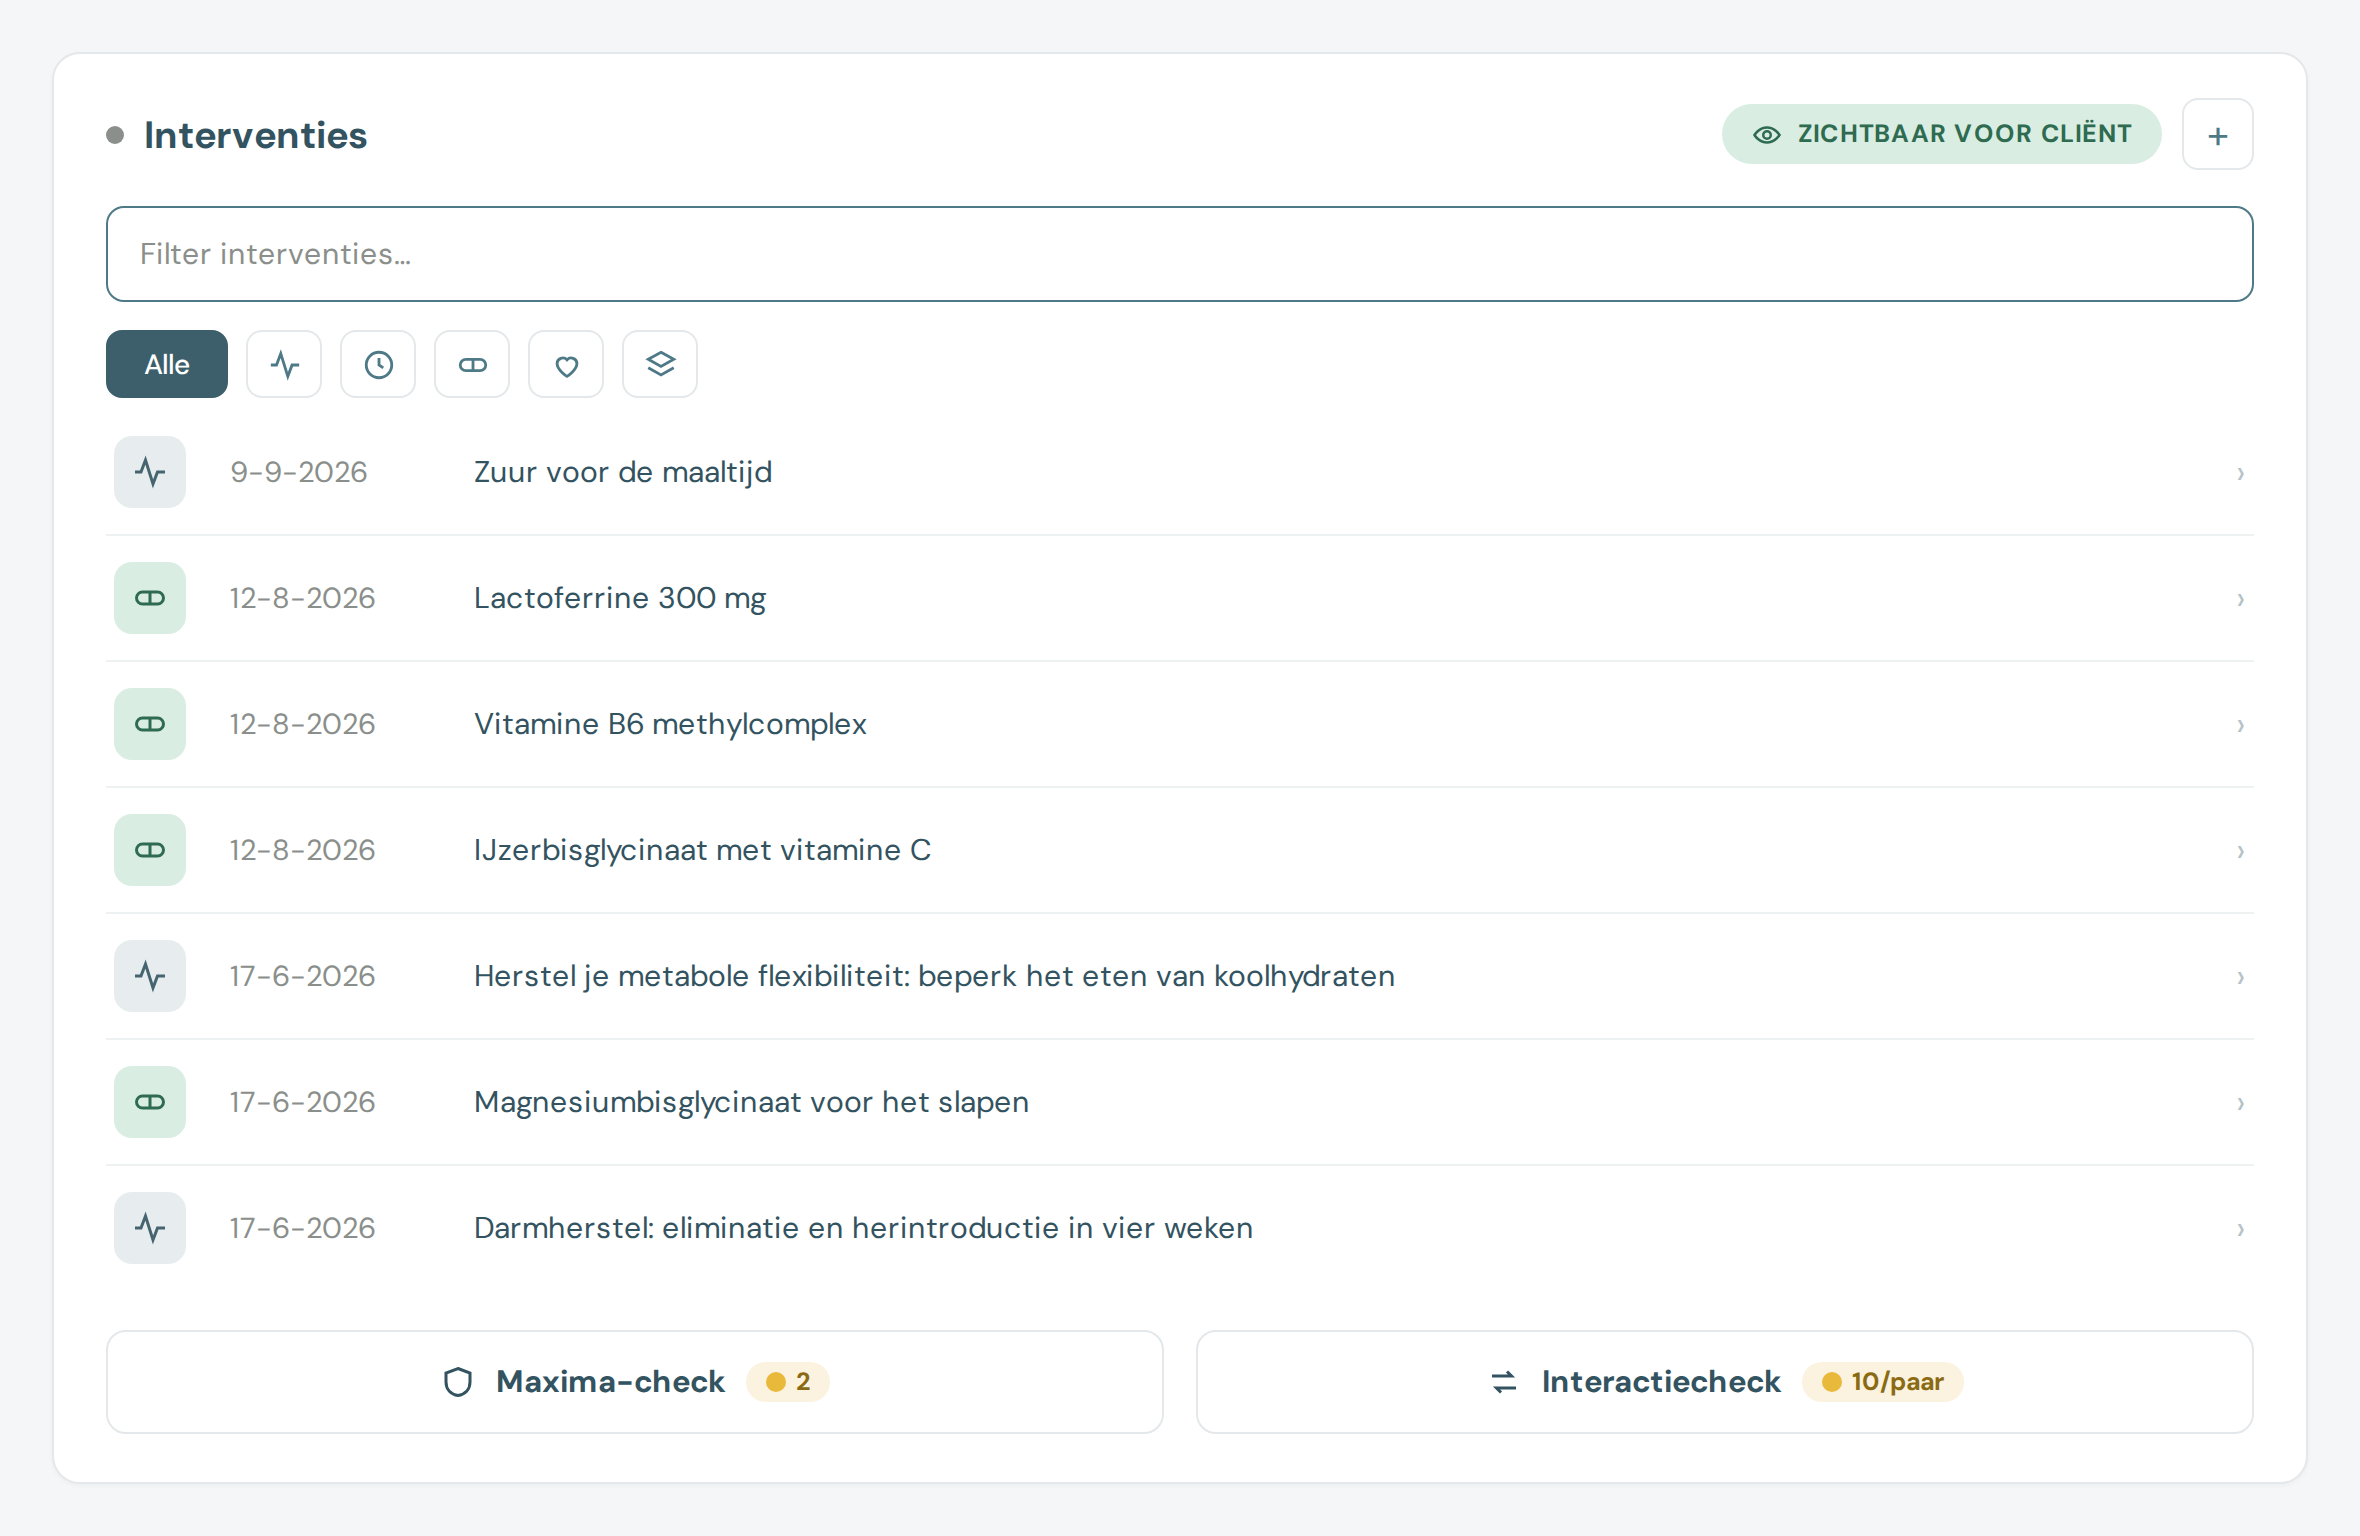Click the Maxima-check badge showing 2
2360x1536 pixels.
pyautogui.click(x=788, y=1382)
